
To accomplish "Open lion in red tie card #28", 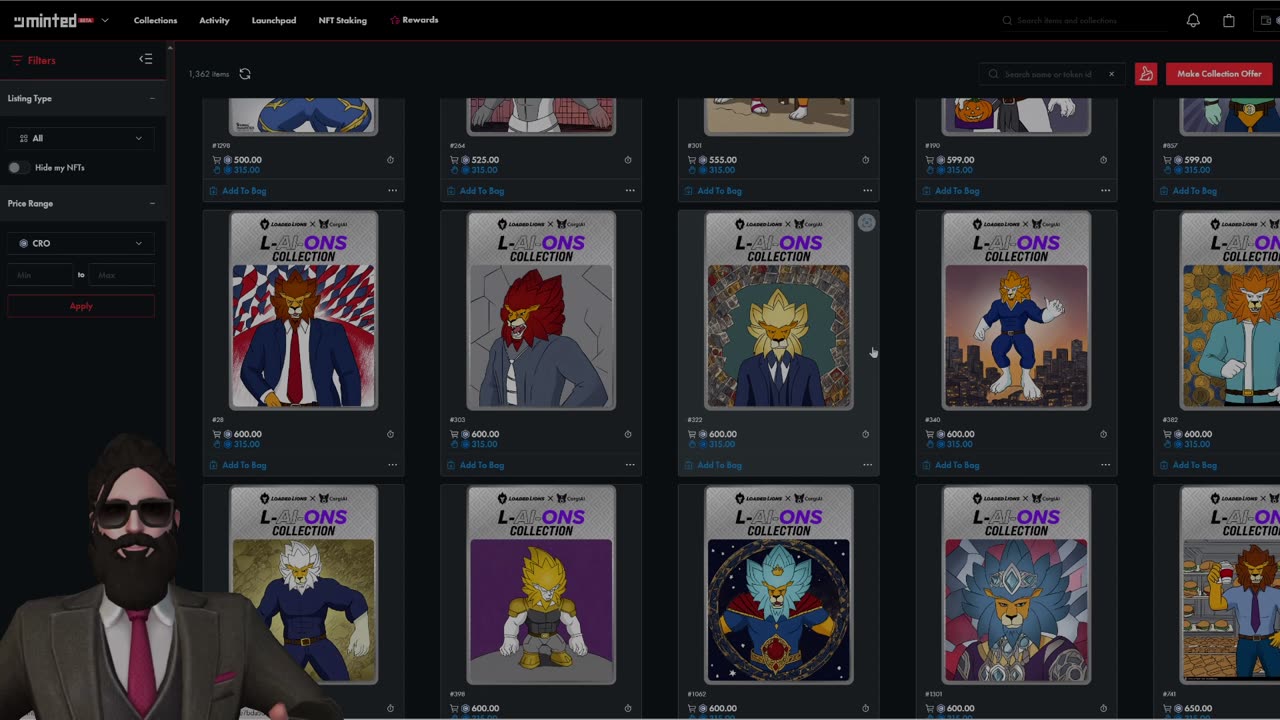I will [304, 311].
